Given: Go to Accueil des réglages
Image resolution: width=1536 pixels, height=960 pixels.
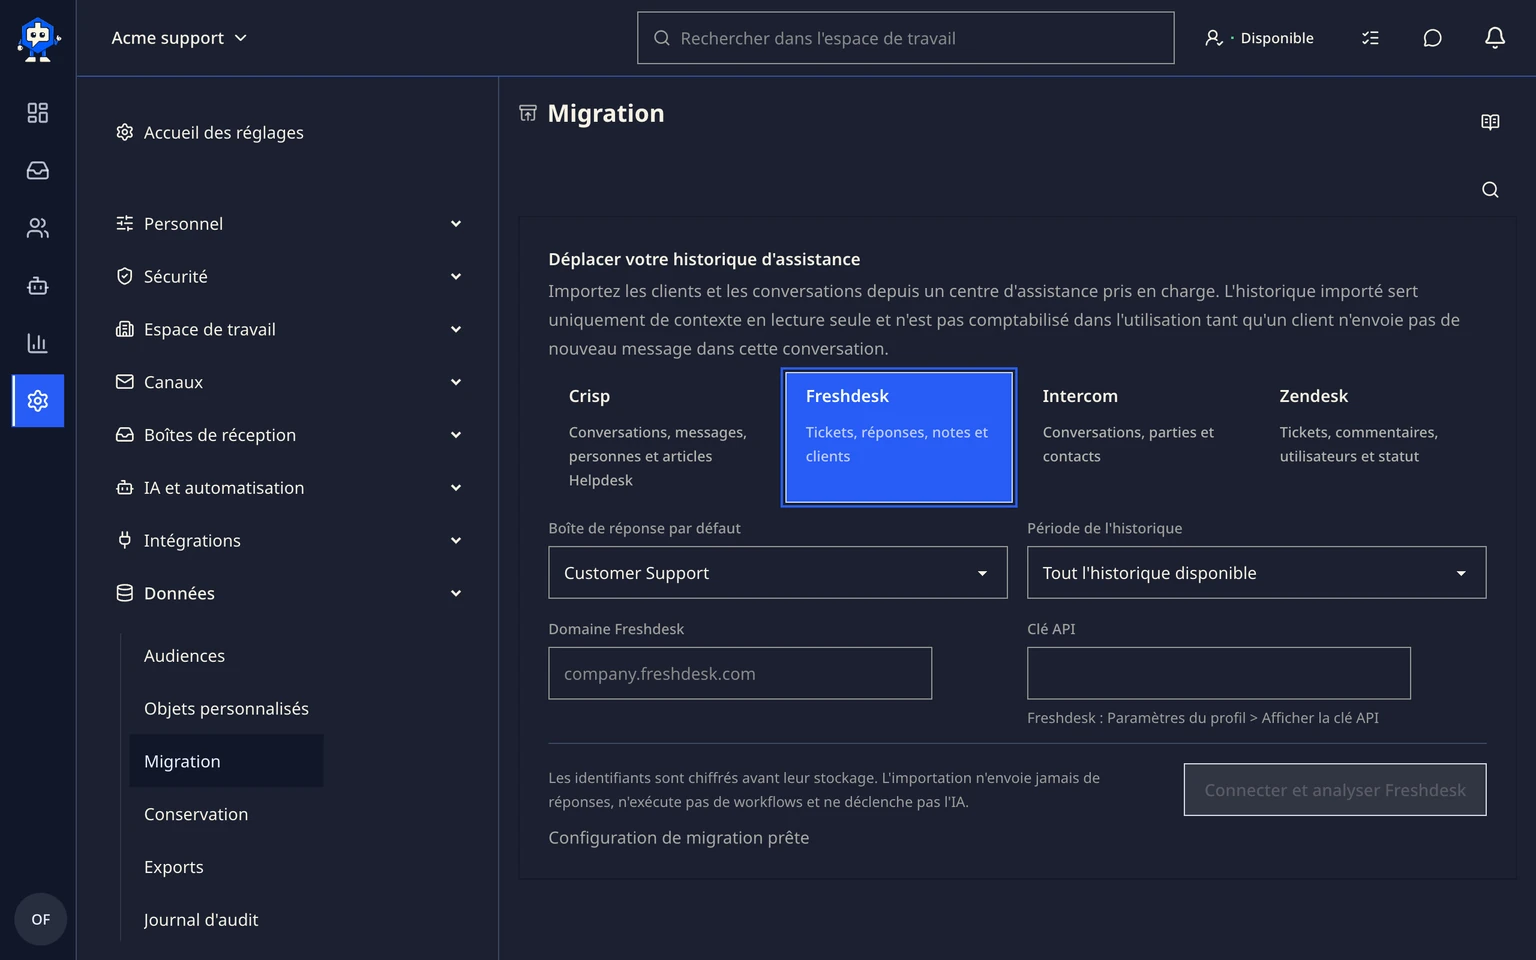Looking at the screenshot, I should coord(210,133).
